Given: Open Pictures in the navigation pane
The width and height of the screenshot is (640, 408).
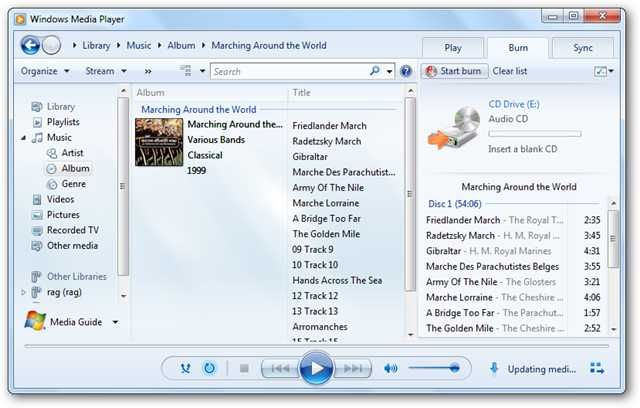Looking at the screenshot, I should point(63,215).
